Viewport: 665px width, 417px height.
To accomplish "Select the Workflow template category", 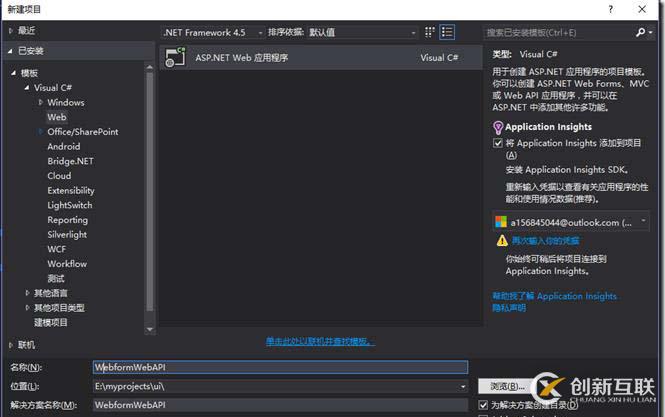I will point(67,264).
